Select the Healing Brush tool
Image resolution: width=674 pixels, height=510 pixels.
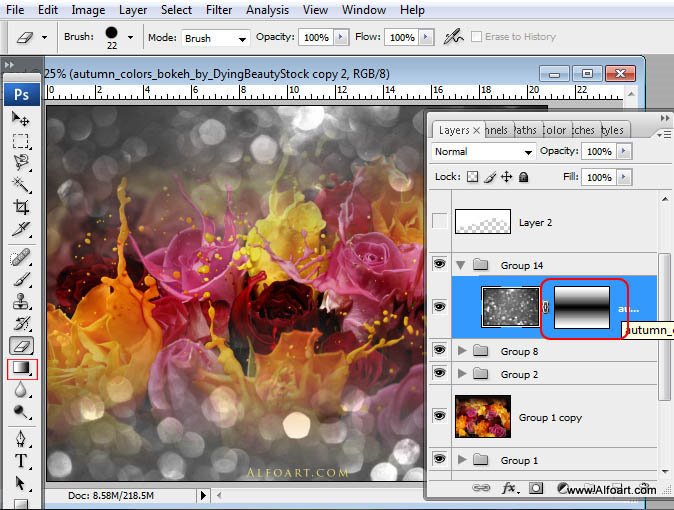click(20, 258)
